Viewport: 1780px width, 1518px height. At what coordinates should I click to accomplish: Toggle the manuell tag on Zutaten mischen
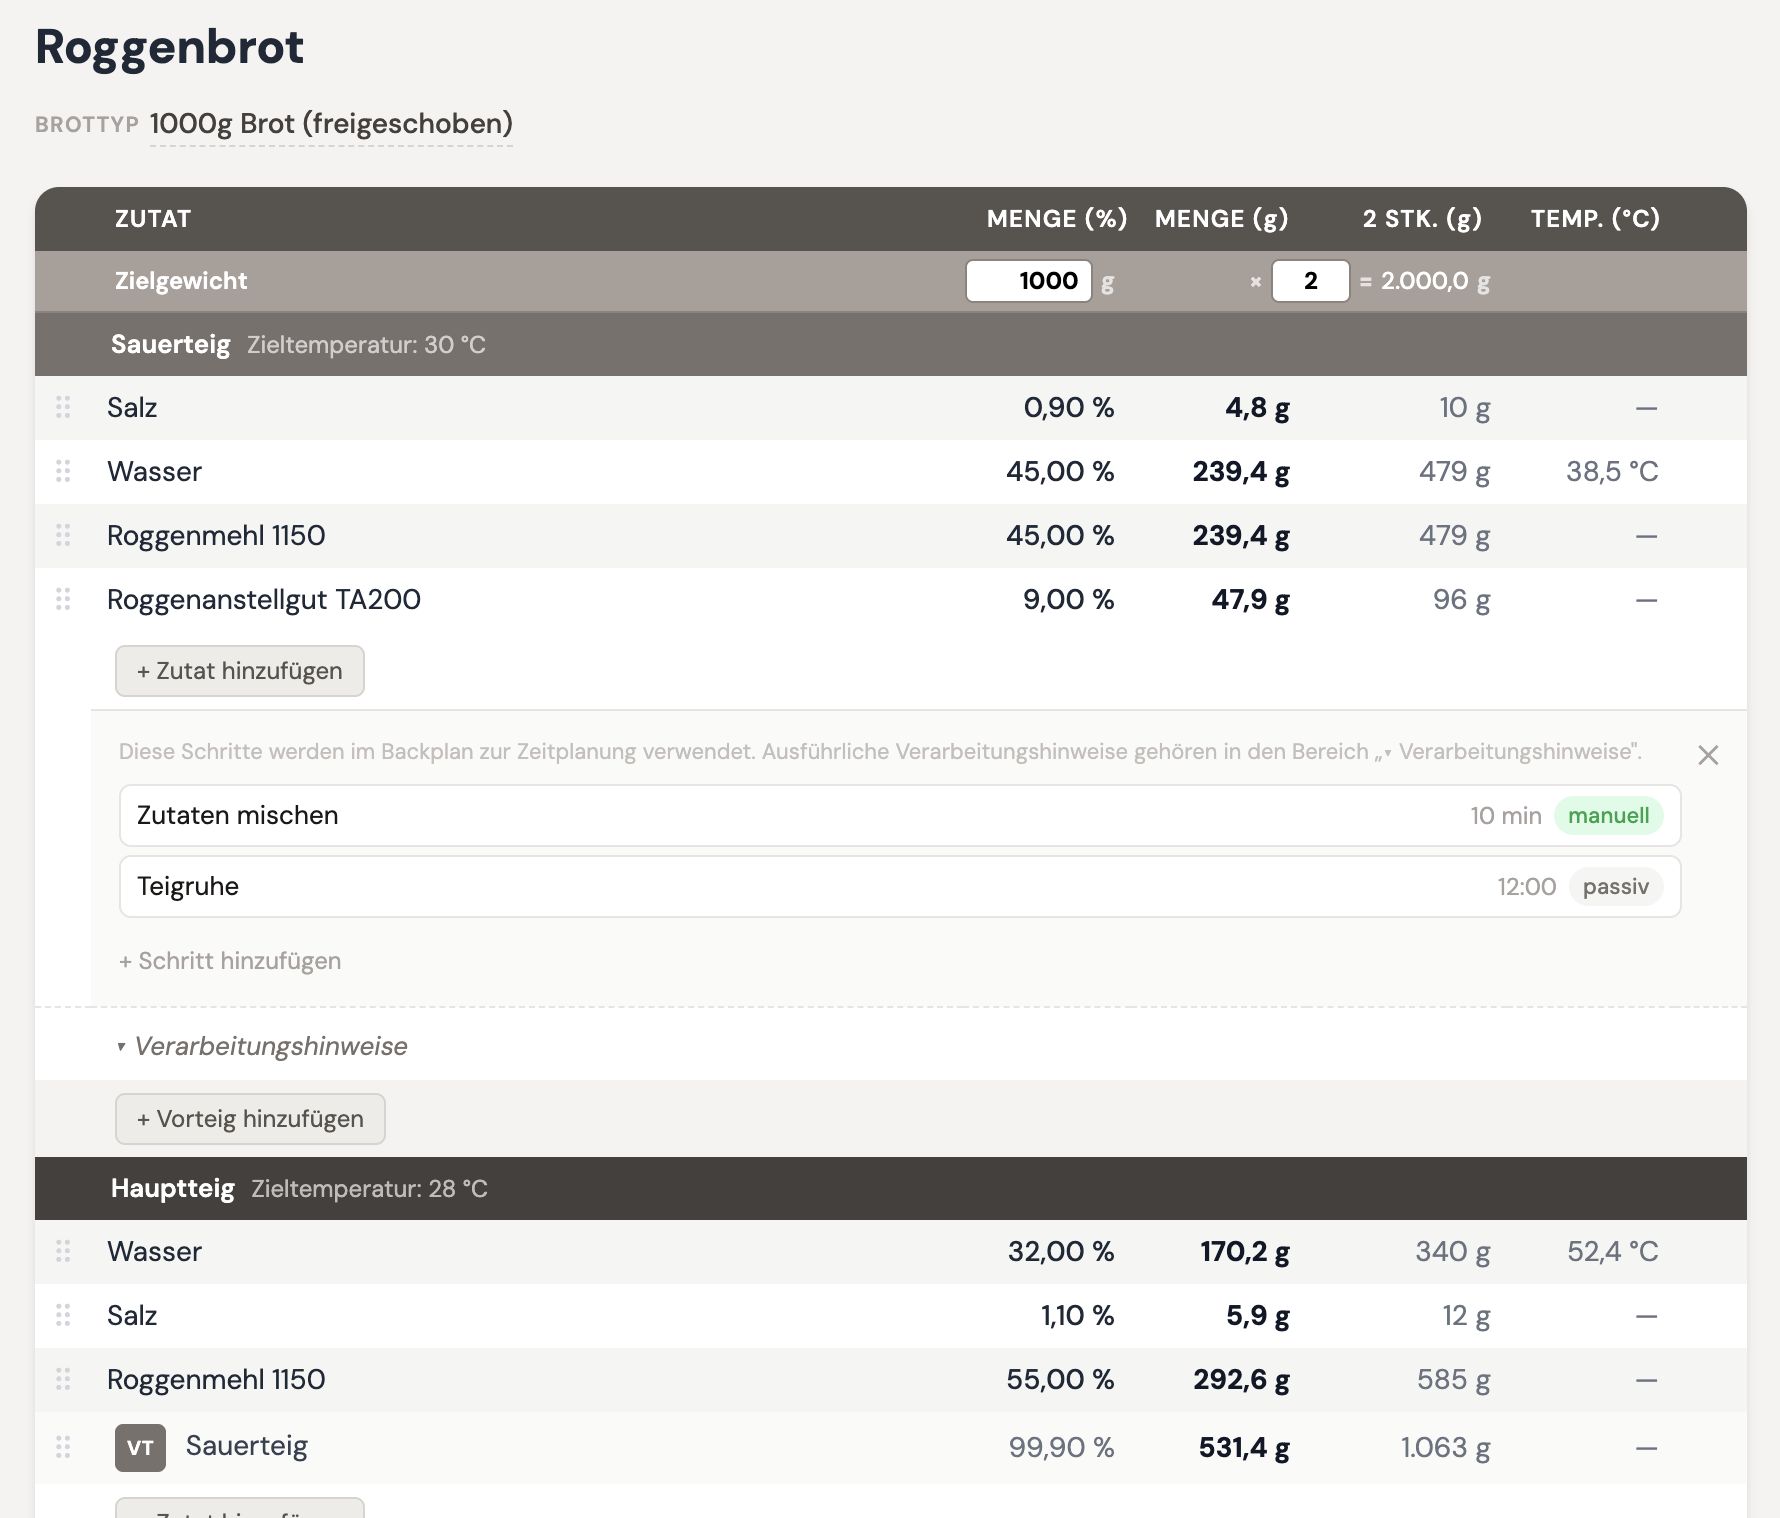coord(1608,815)
